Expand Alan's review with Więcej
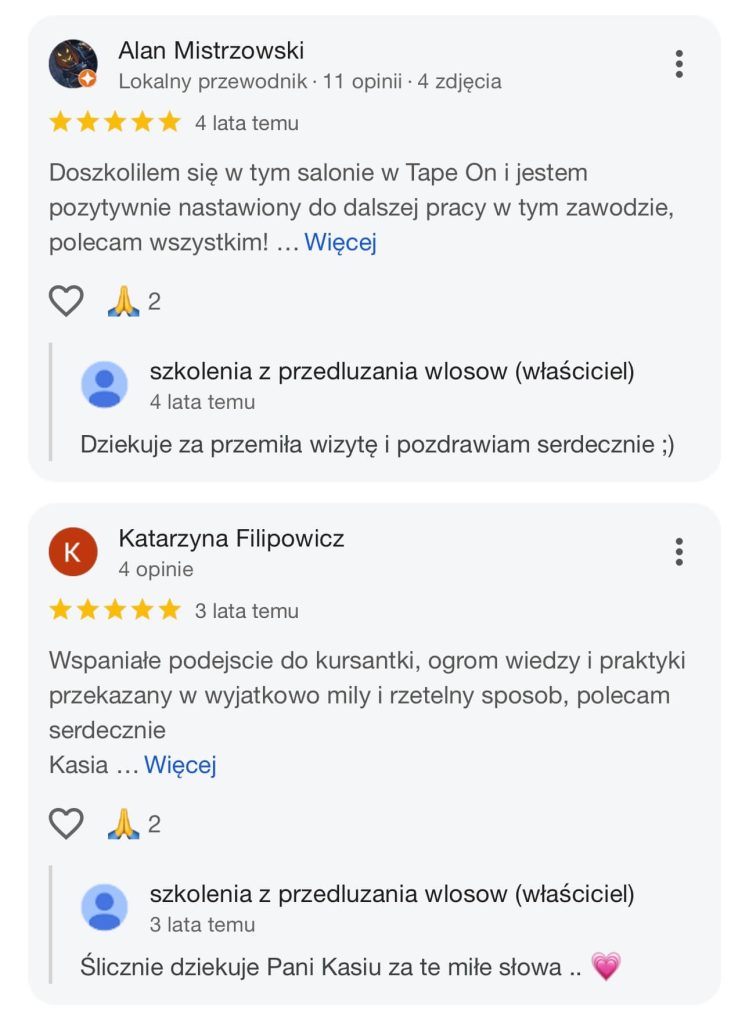The width and height of the screenshot is (749, 1024). 340,242
